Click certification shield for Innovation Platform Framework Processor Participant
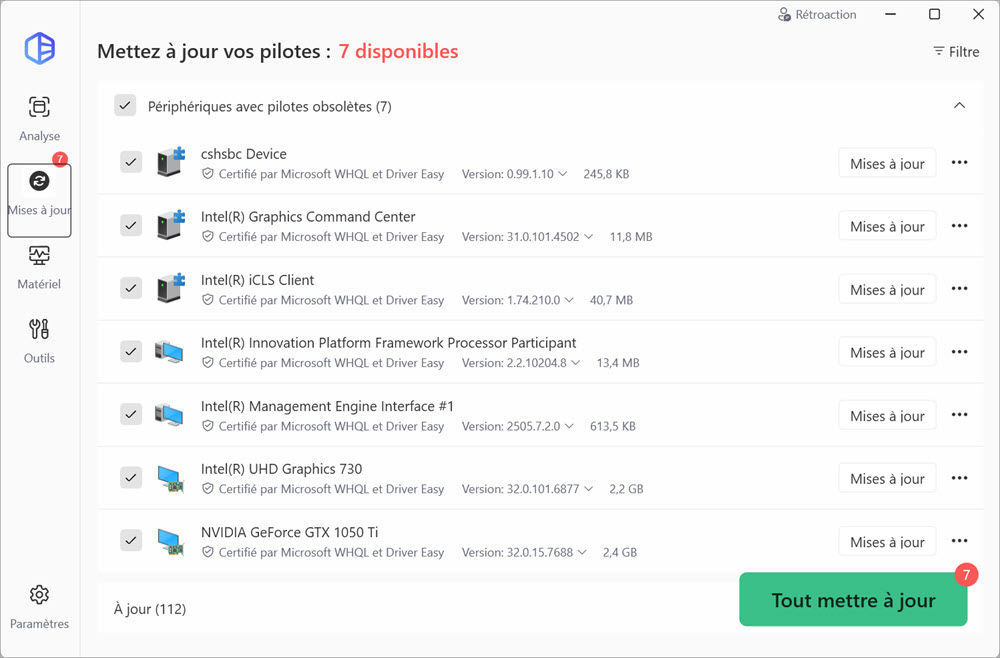This screenshot has width=1000, height=658. [207, 363]
